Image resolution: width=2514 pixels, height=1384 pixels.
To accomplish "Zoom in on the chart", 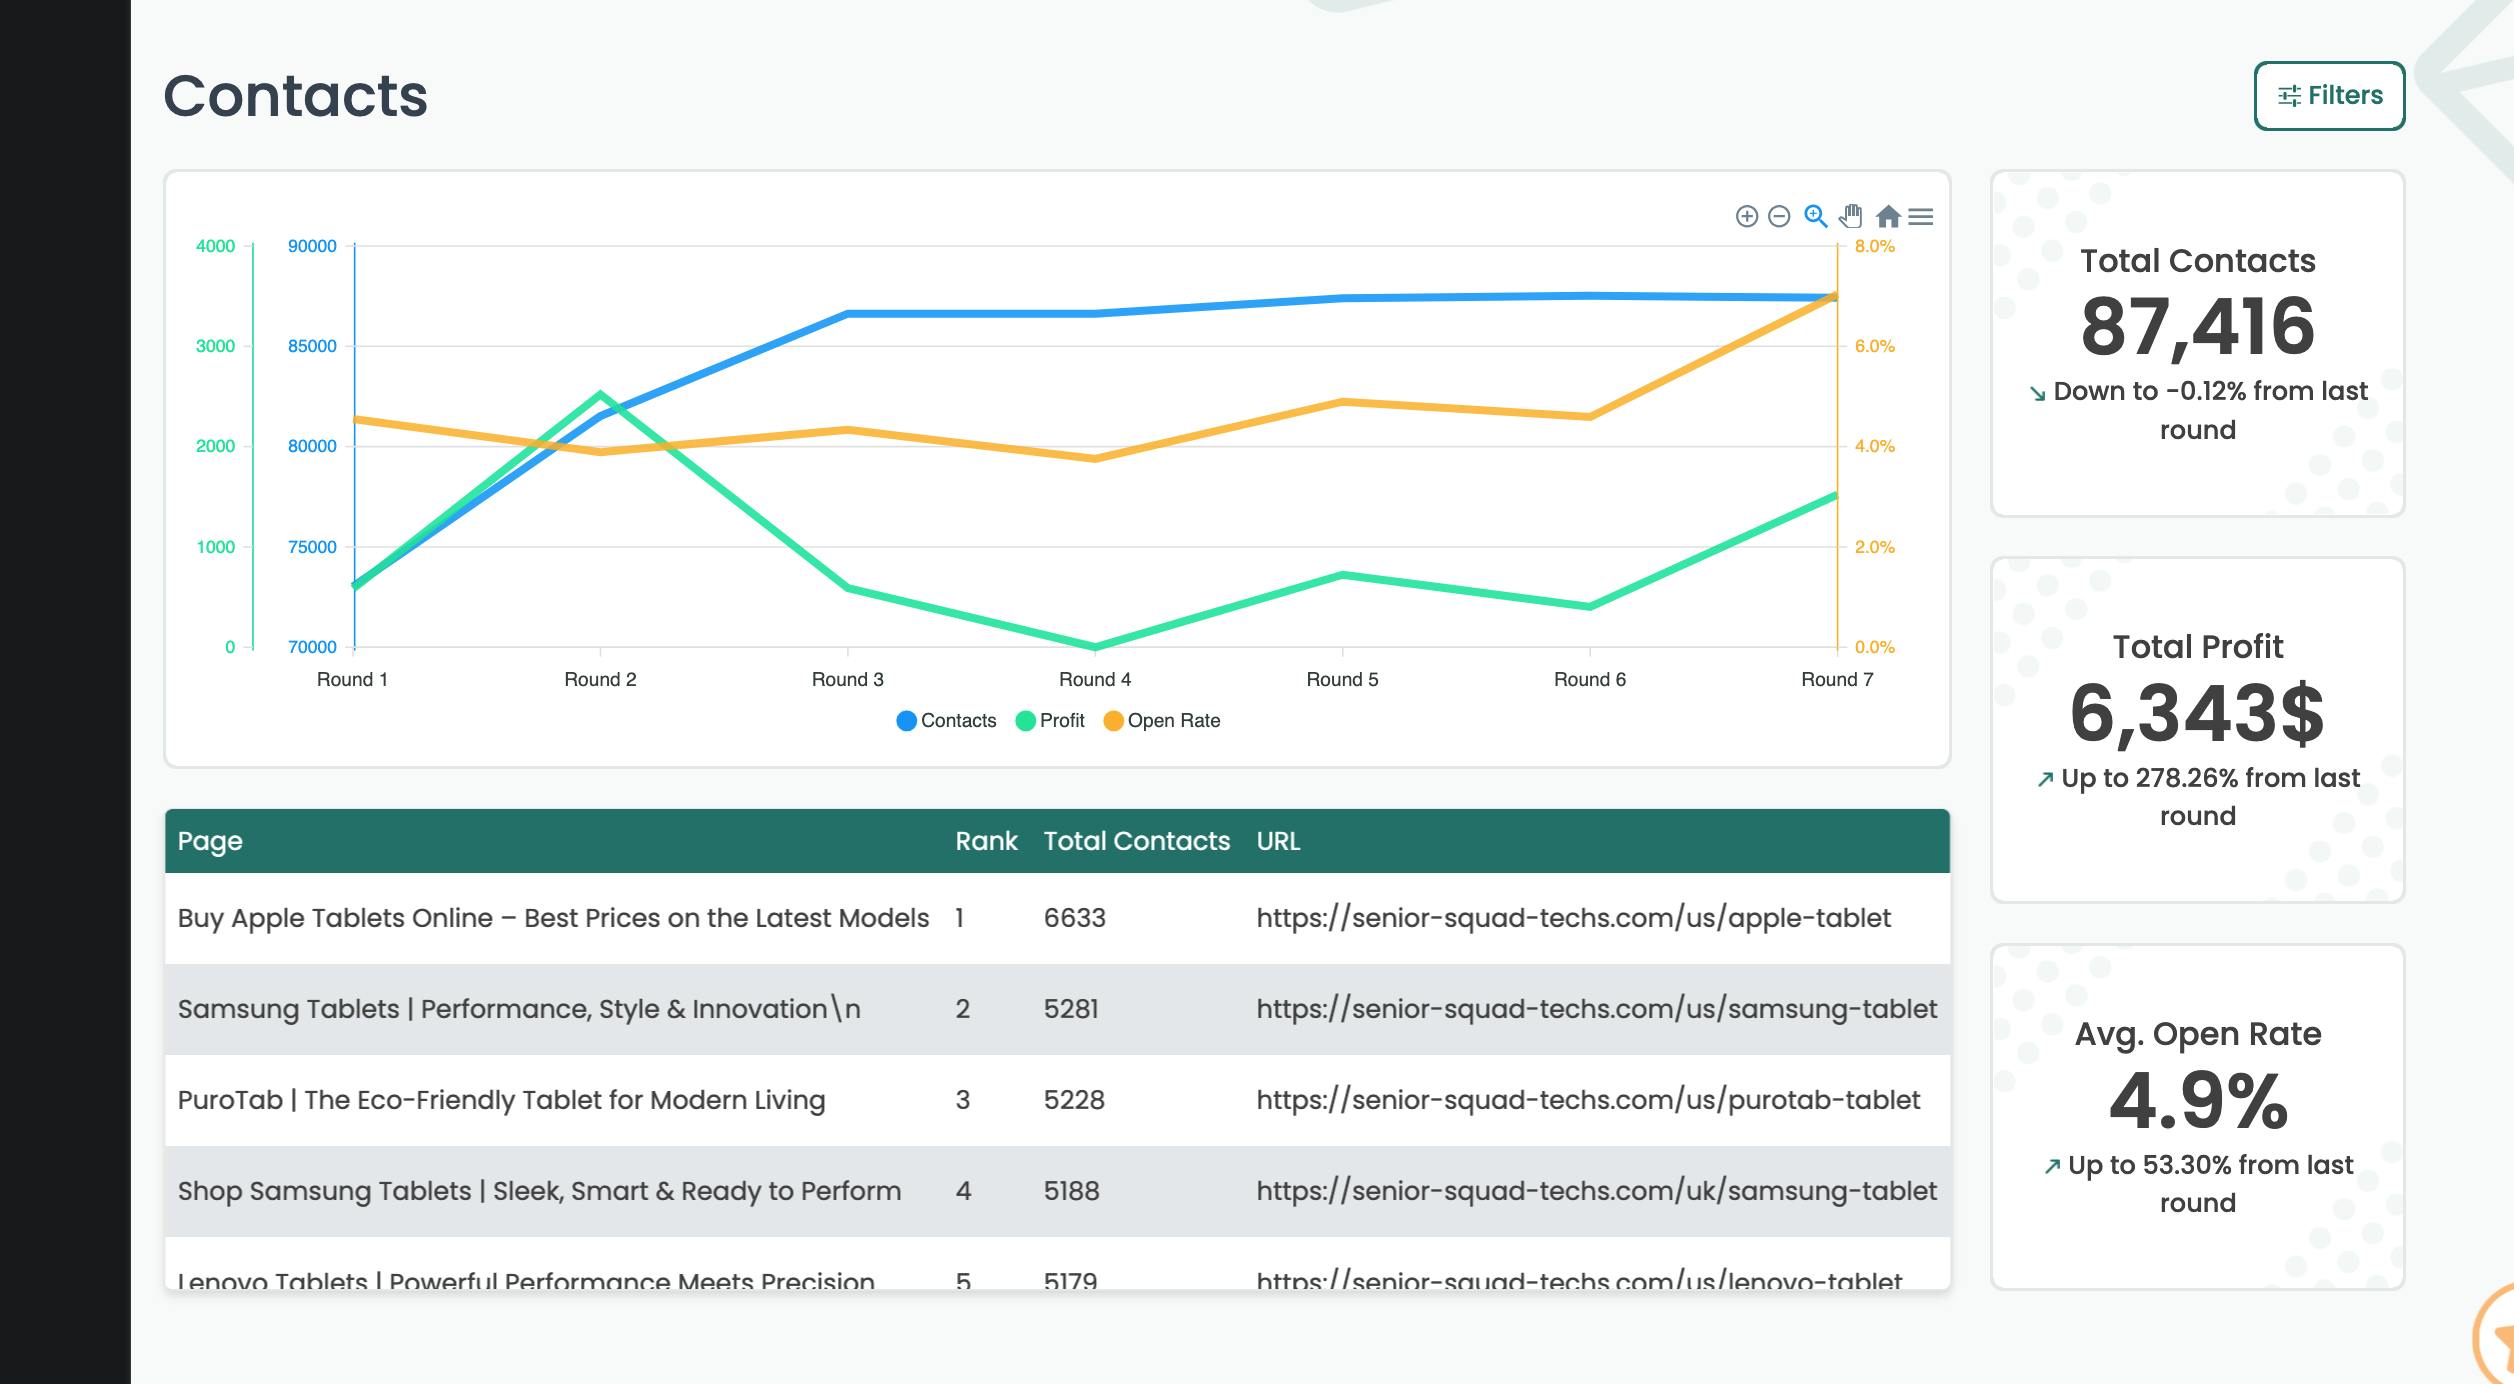I will 1747,216.
